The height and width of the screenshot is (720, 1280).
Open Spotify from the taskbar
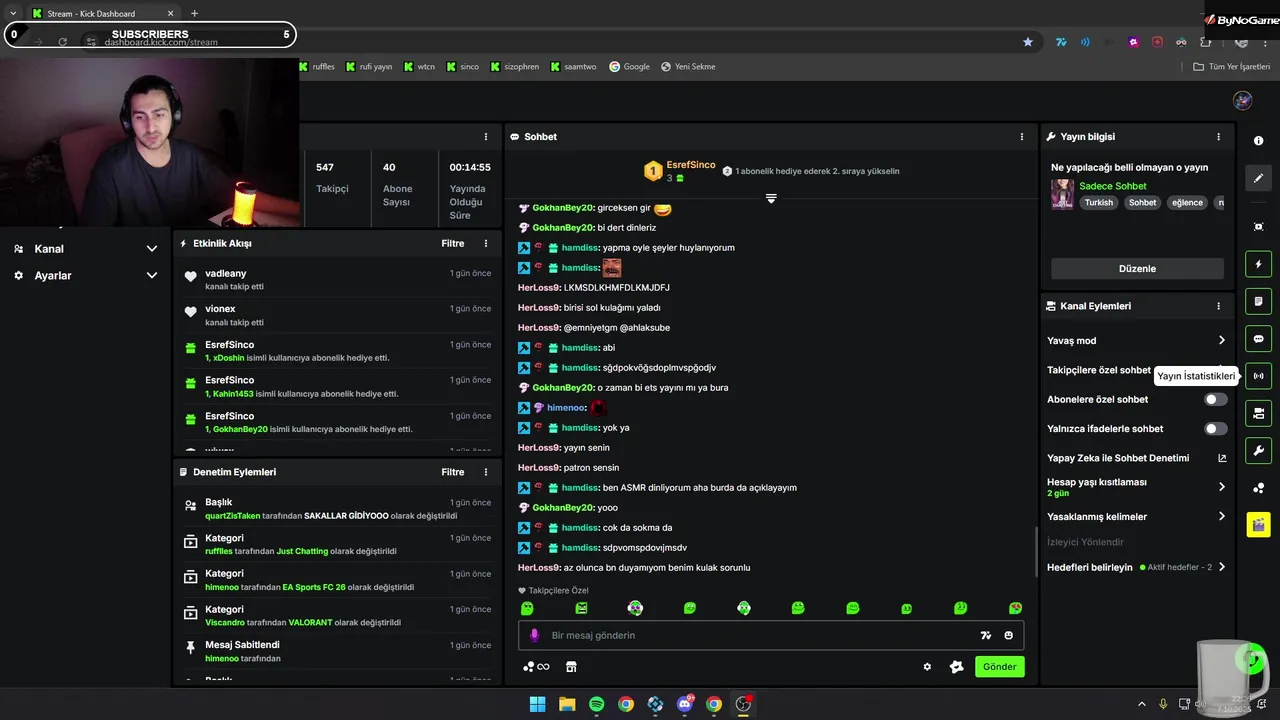click(x=596, y=704)
